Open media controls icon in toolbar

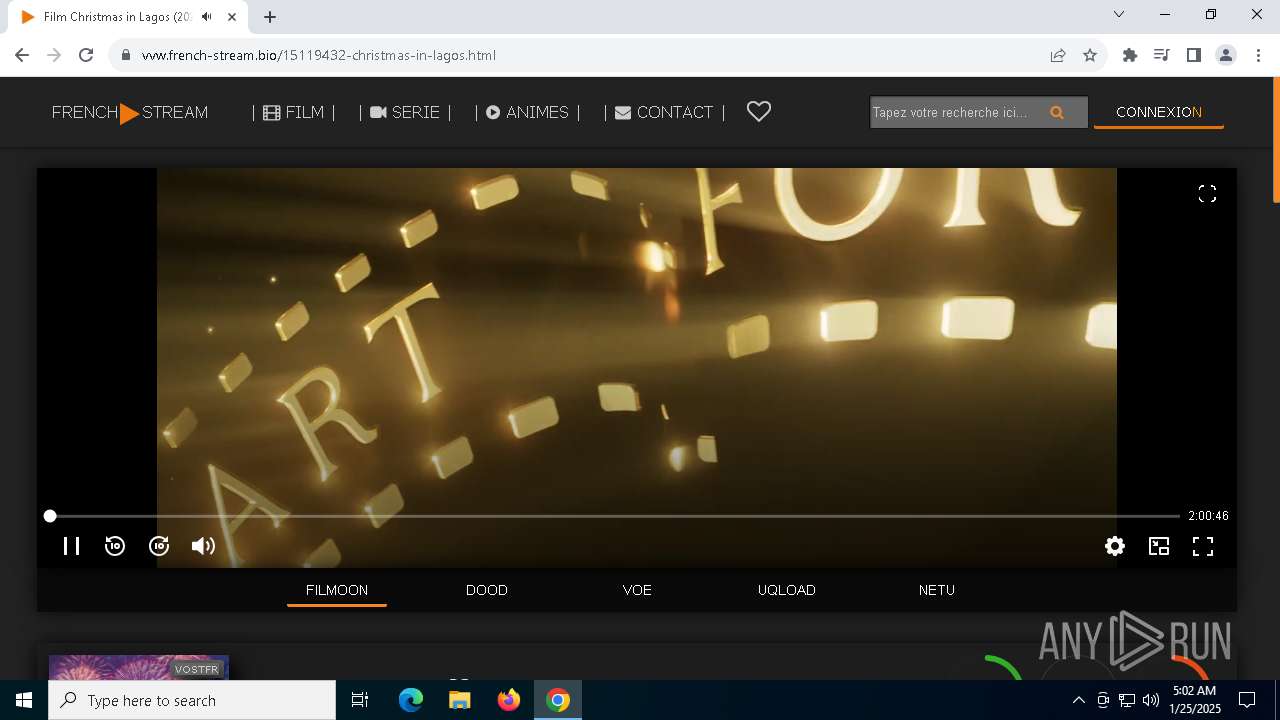(1162, 55)
